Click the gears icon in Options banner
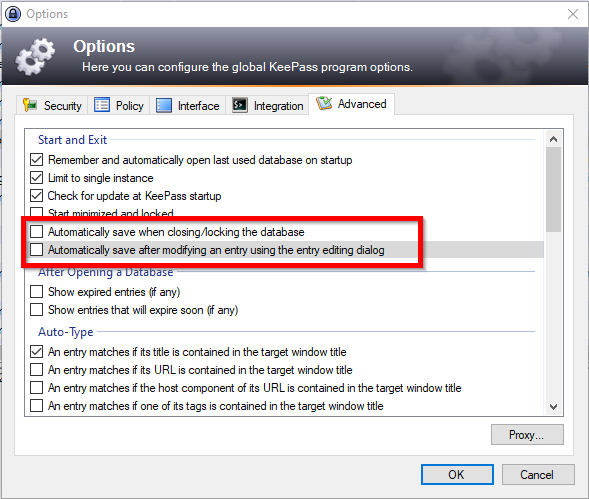This screenshot has height=499, width=589. click(35, 57)
